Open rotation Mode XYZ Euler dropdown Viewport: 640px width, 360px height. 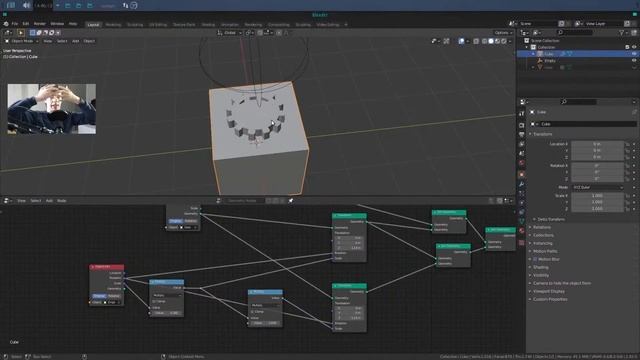[x=597, y=187]
